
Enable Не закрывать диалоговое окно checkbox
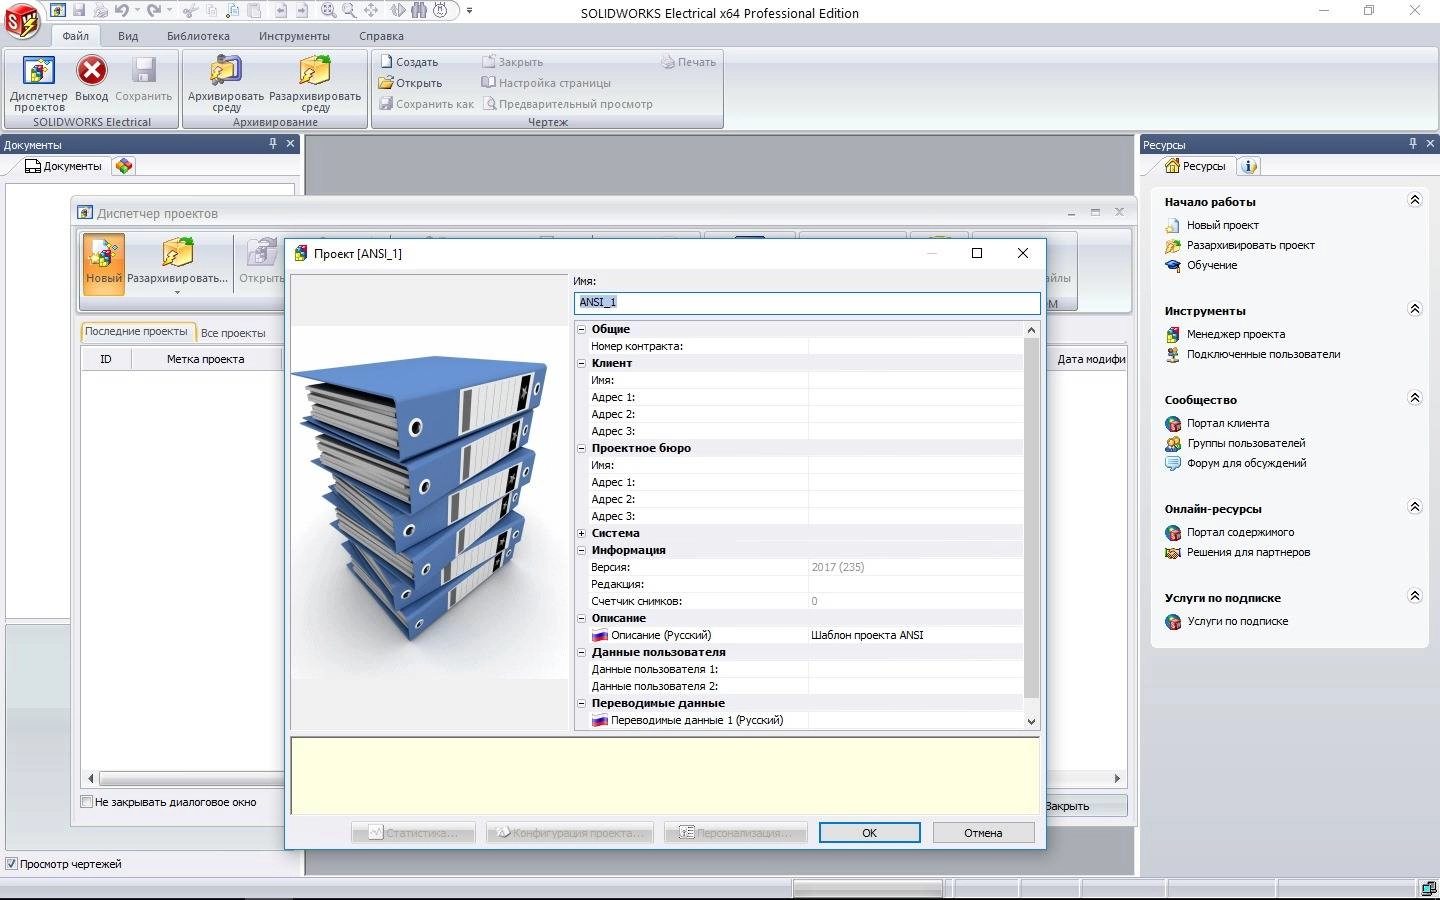pos(87,802)
